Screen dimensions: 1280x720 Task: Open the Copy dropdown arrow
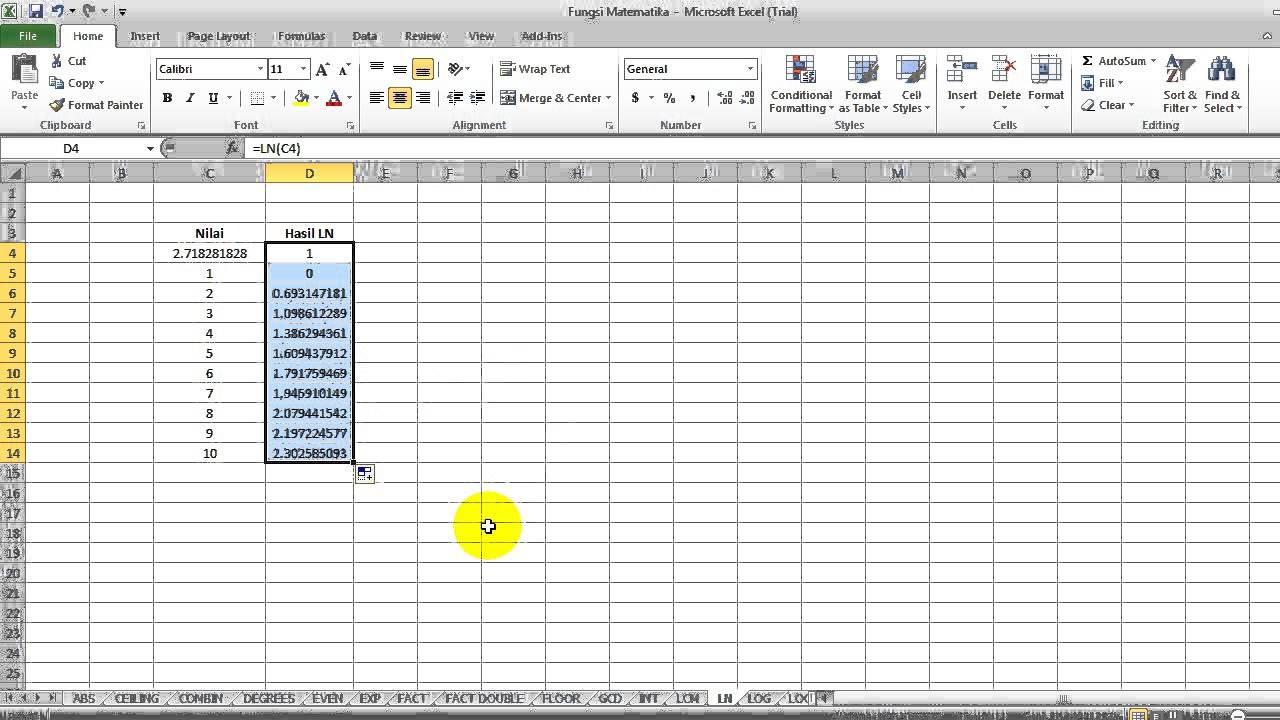pyautogui.click(x=101, y=83)
